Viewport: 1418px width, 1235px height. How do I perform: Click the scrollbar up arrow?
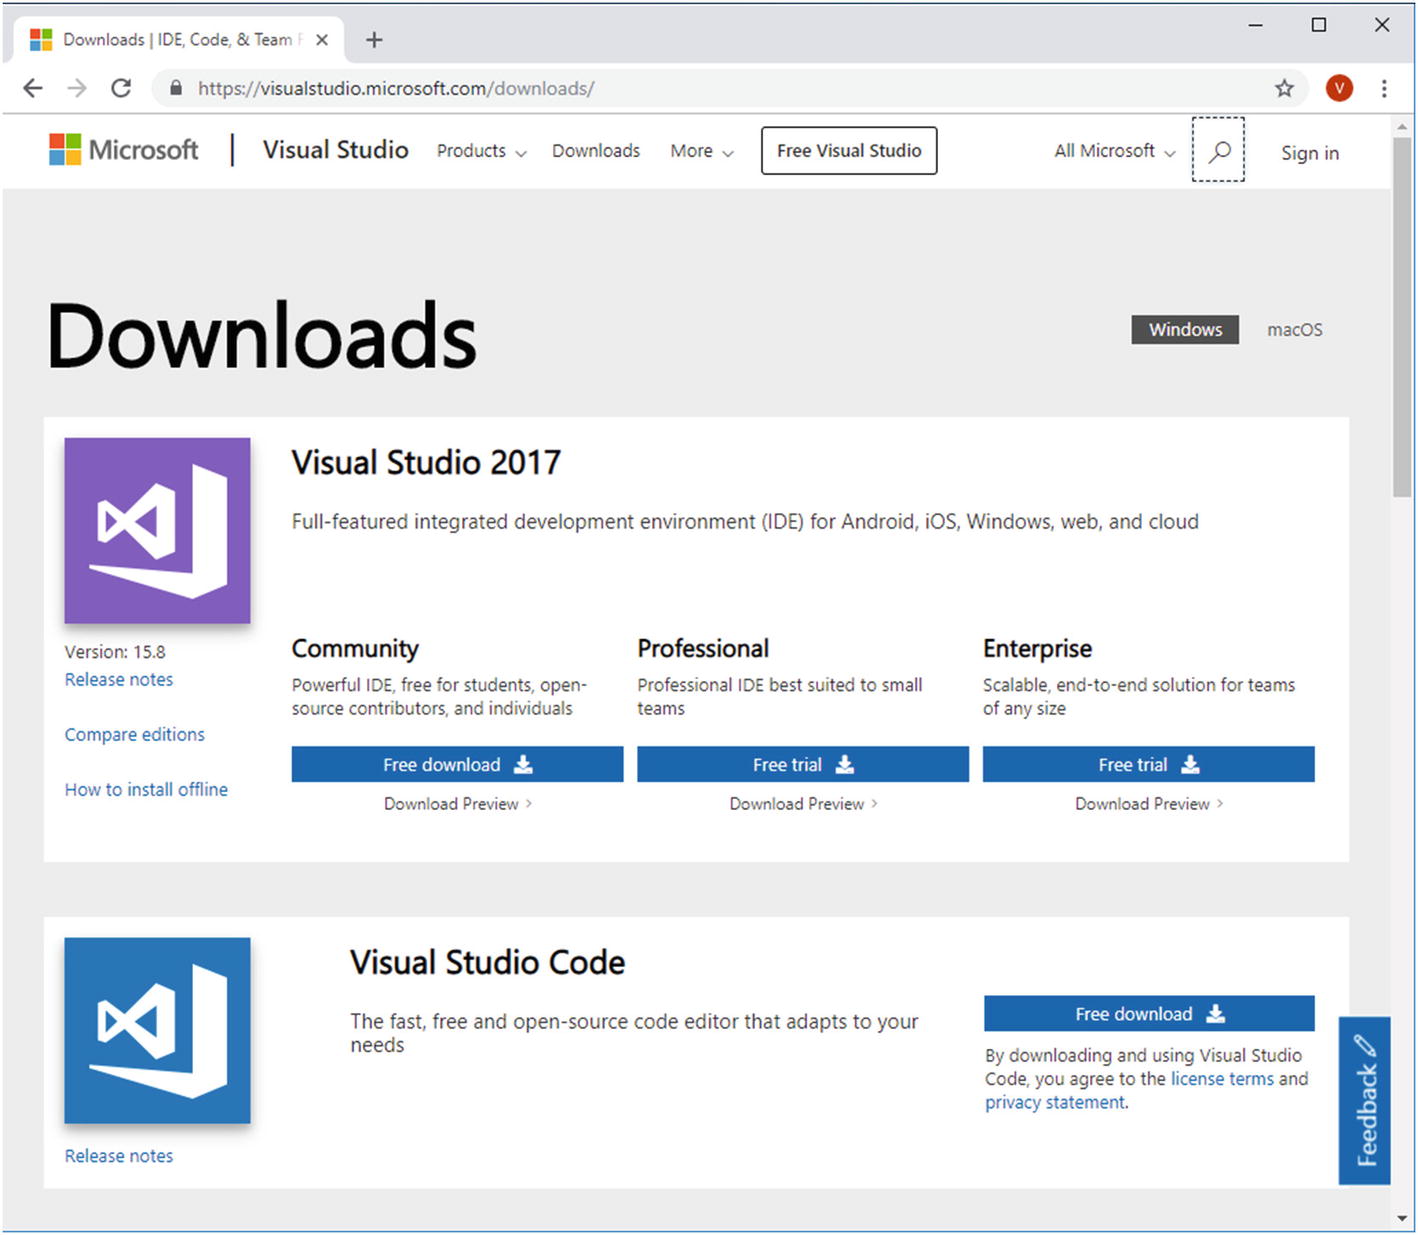point(1402,126)
